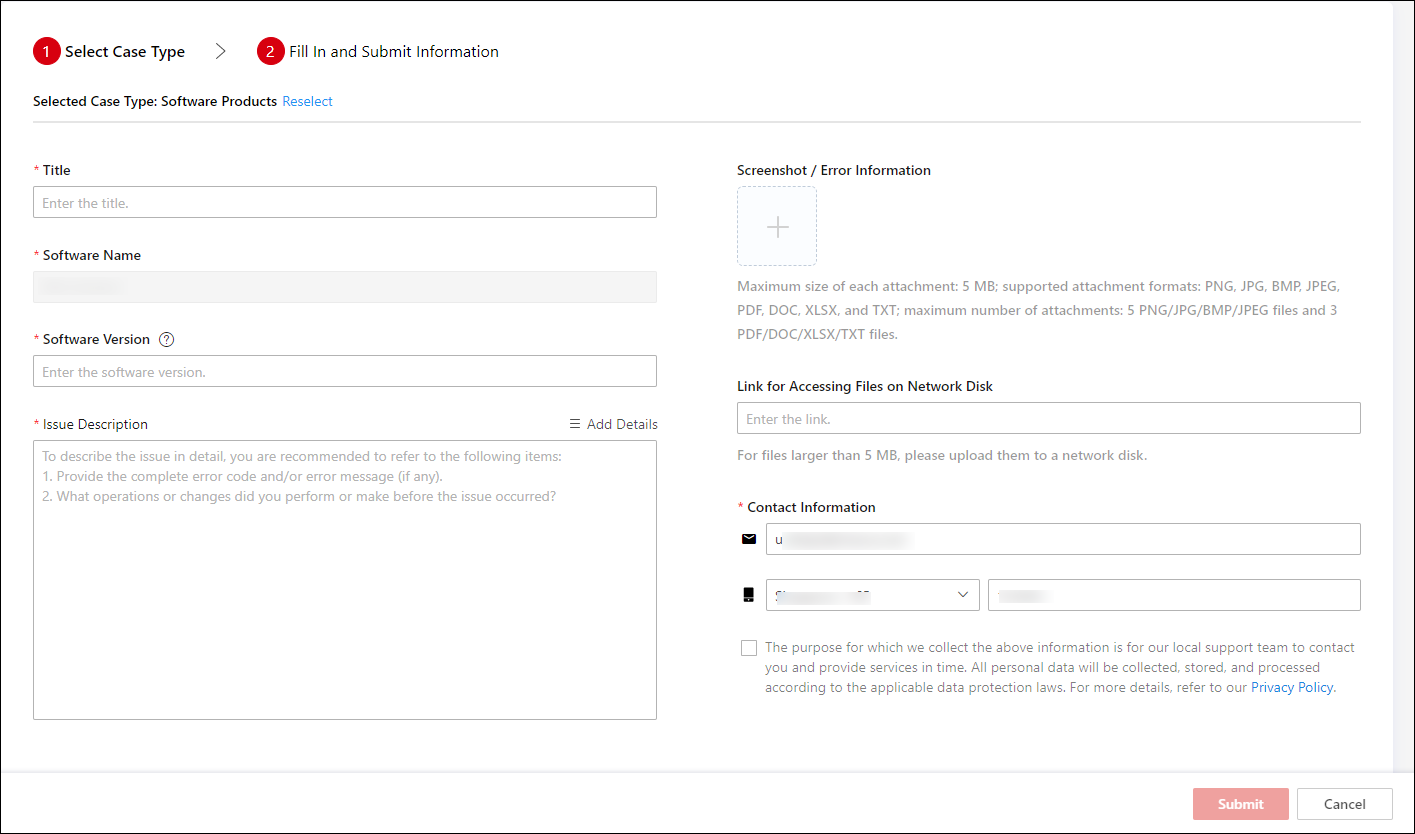Tick the data collection consent checkbox

(749, 648)
